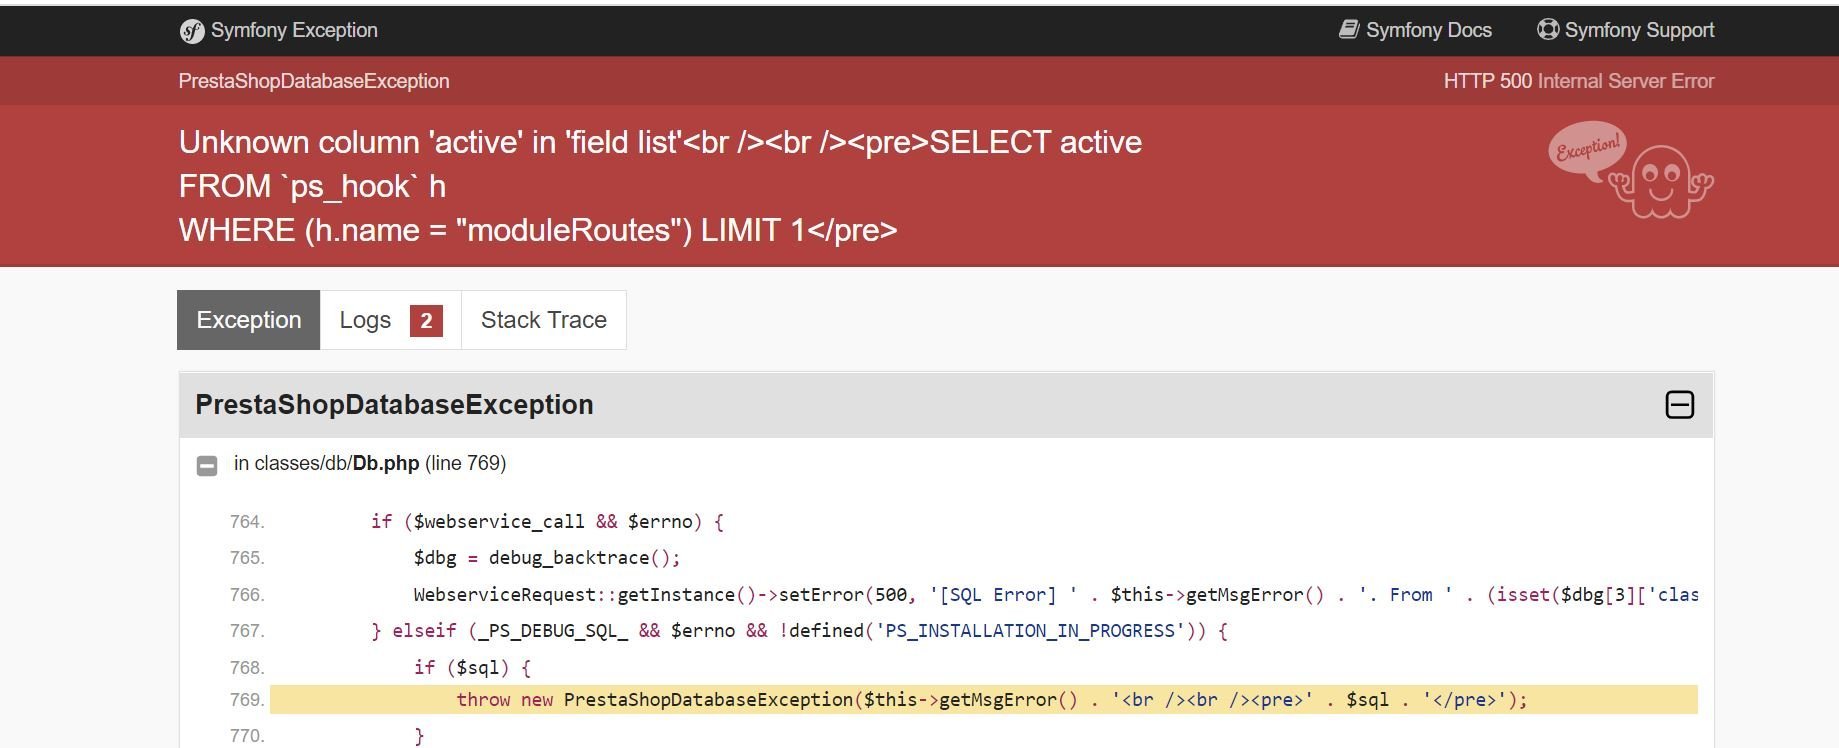The image size is (1839, 748).
Task: Click the red Logs count badge
Action: (426, 321)
